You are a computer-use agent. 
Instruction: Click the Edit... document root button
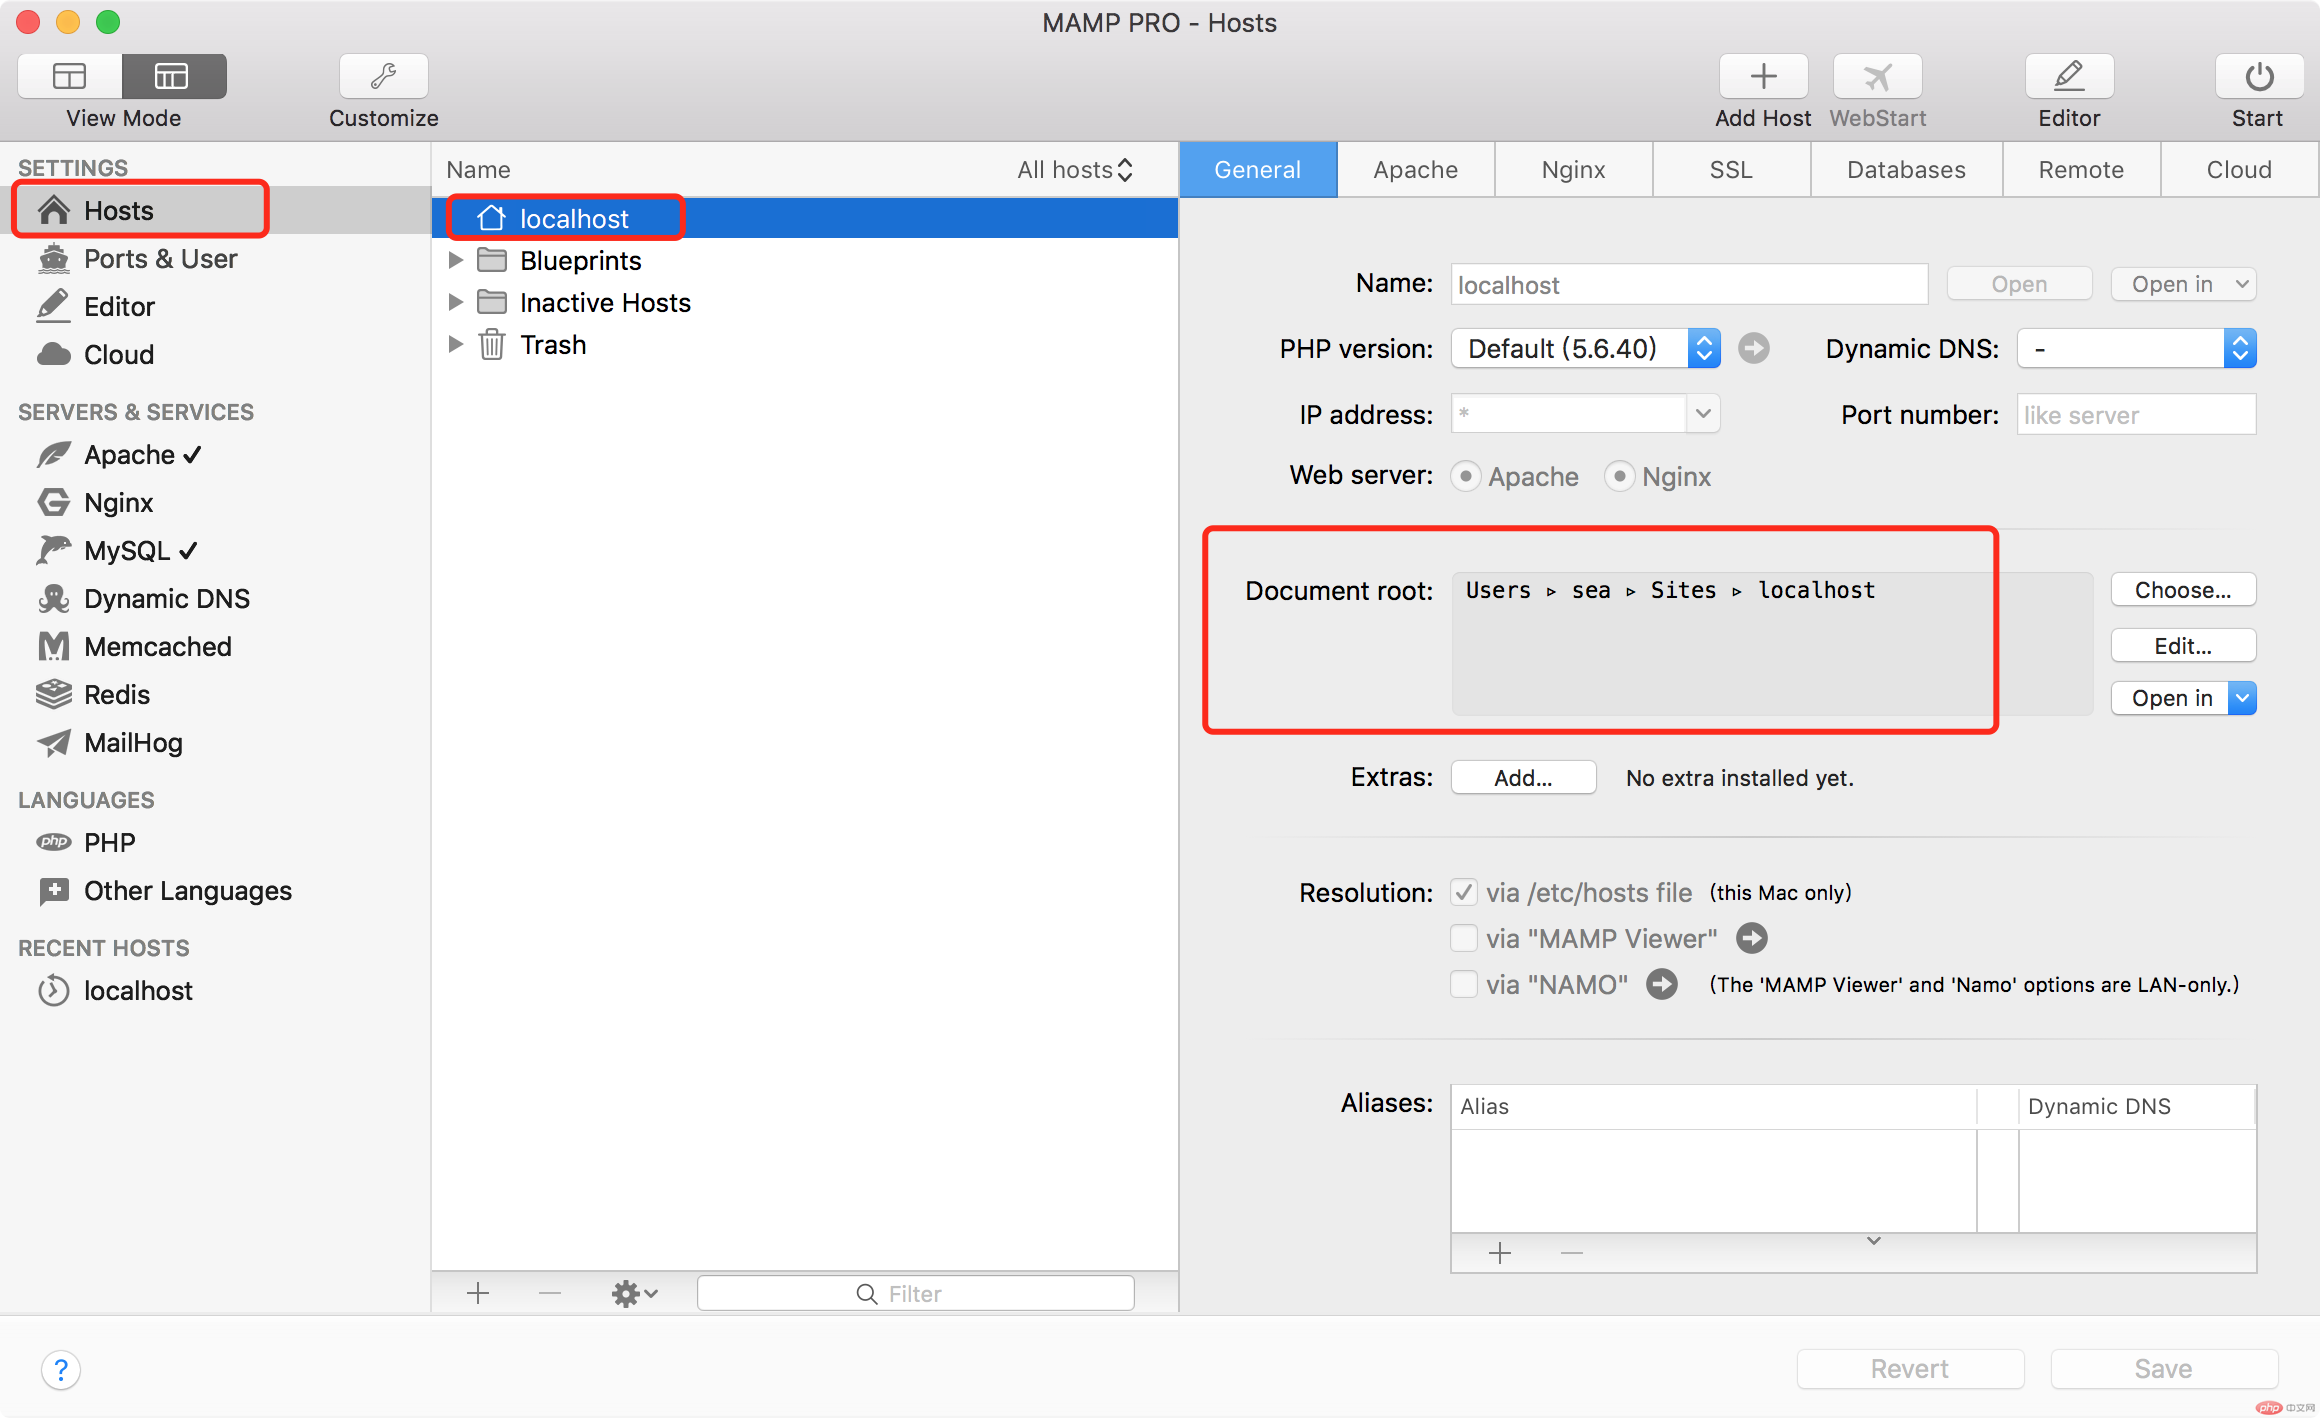2184,646
